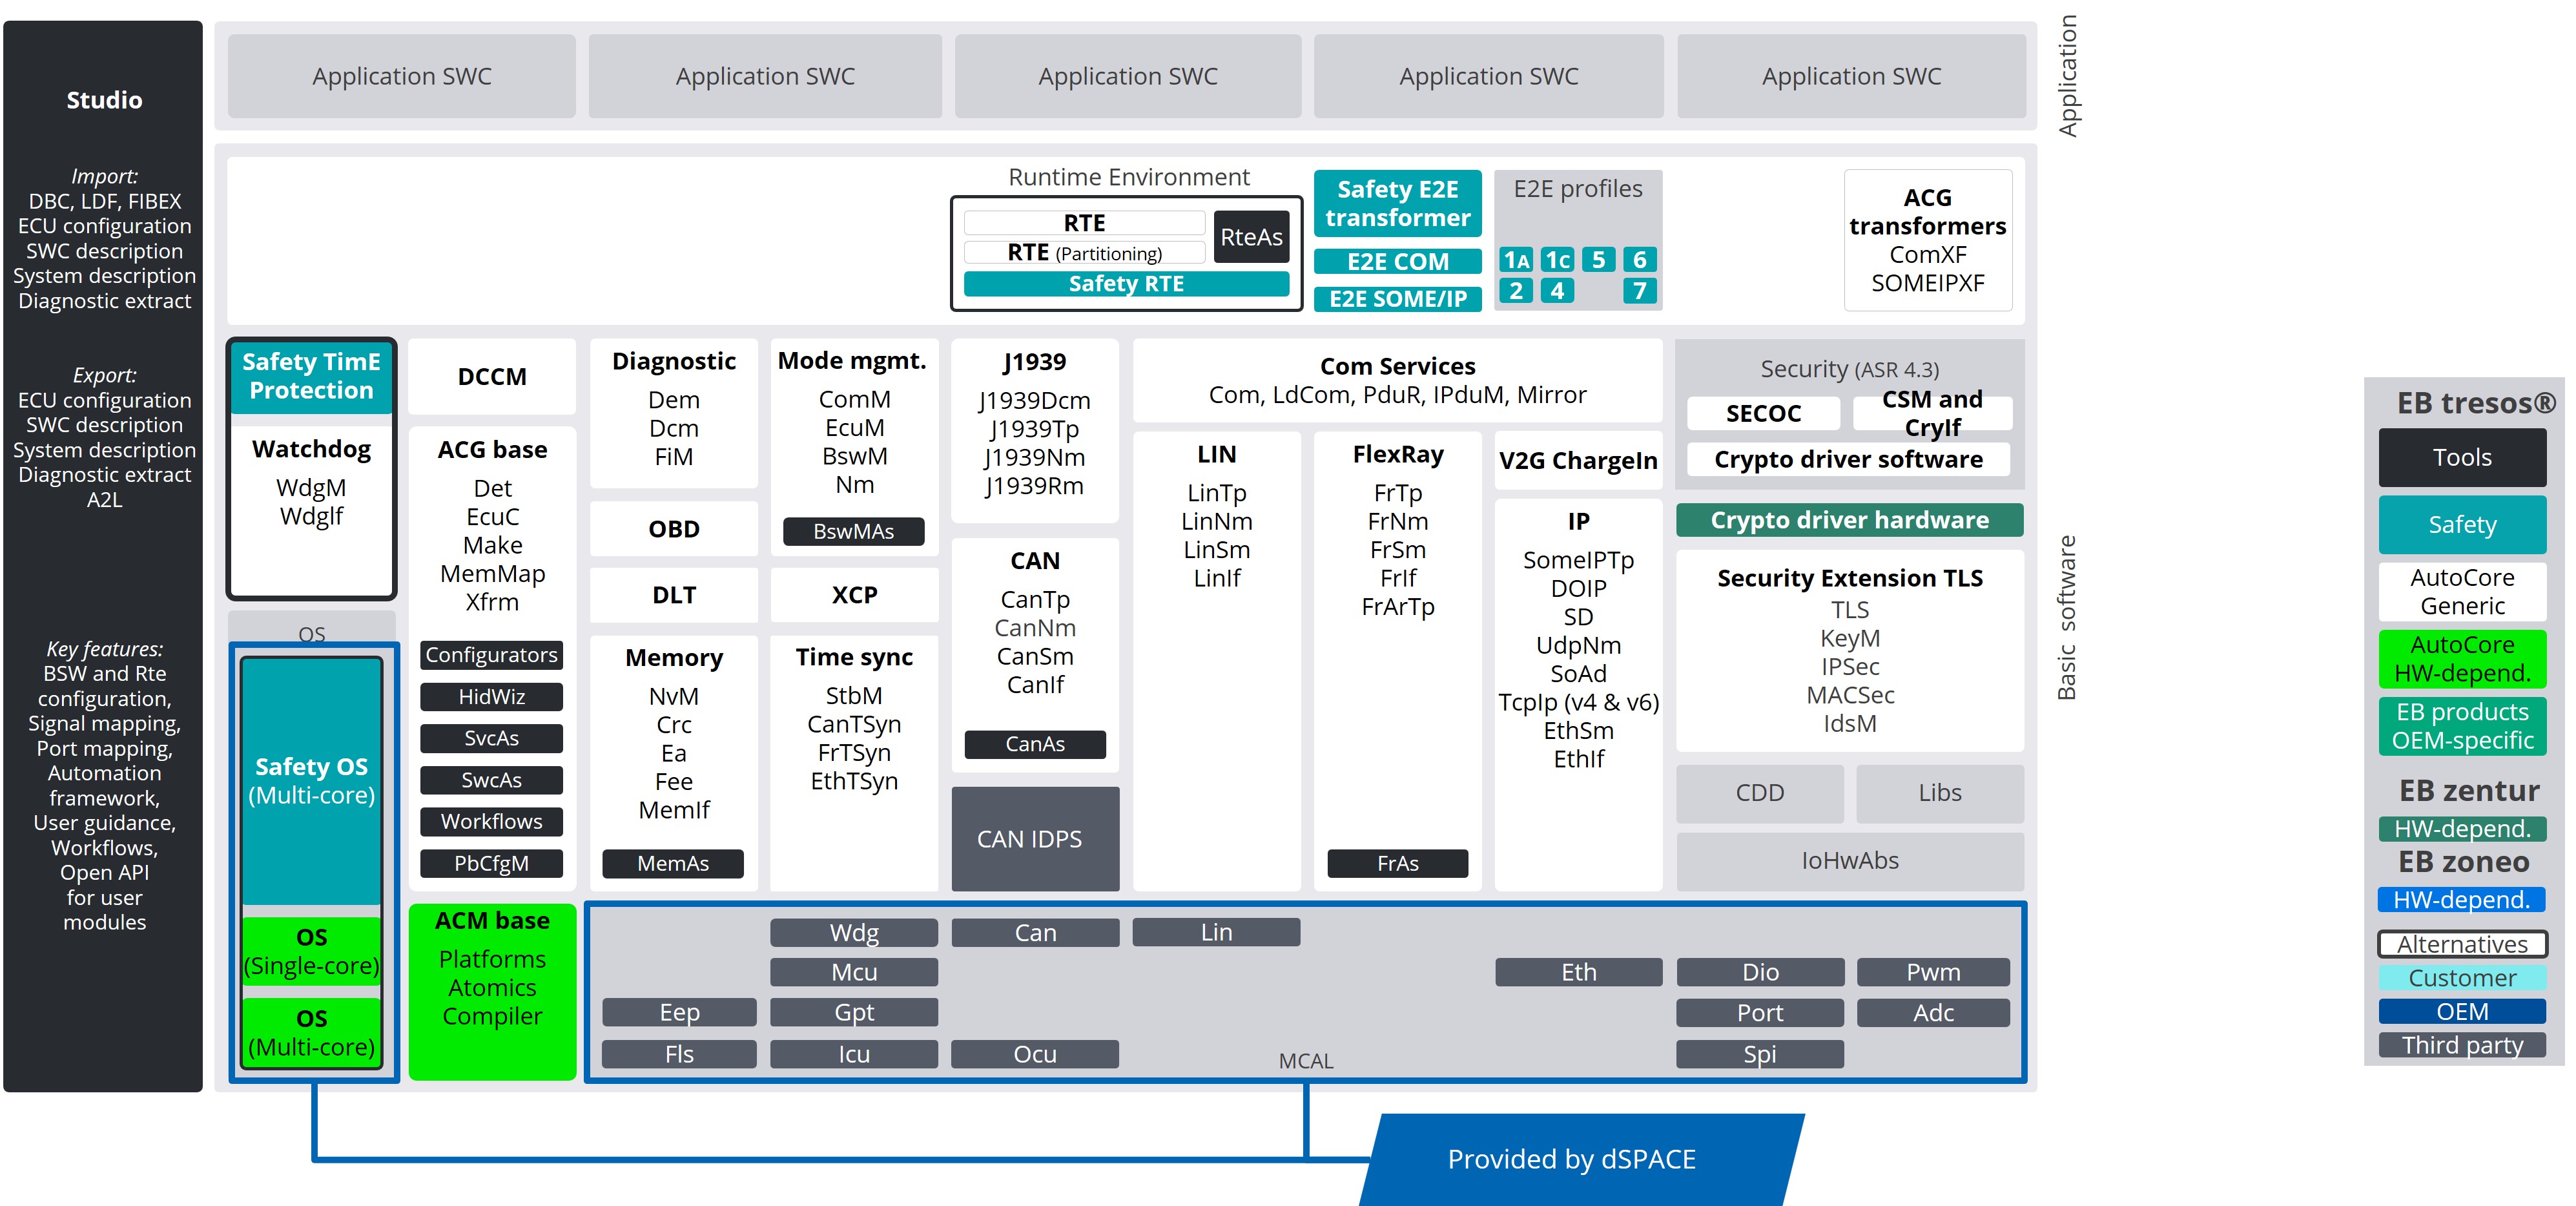Click the E2E COM block
This screenshot has width=2576, height=1206.
[x=1397, y=261]
